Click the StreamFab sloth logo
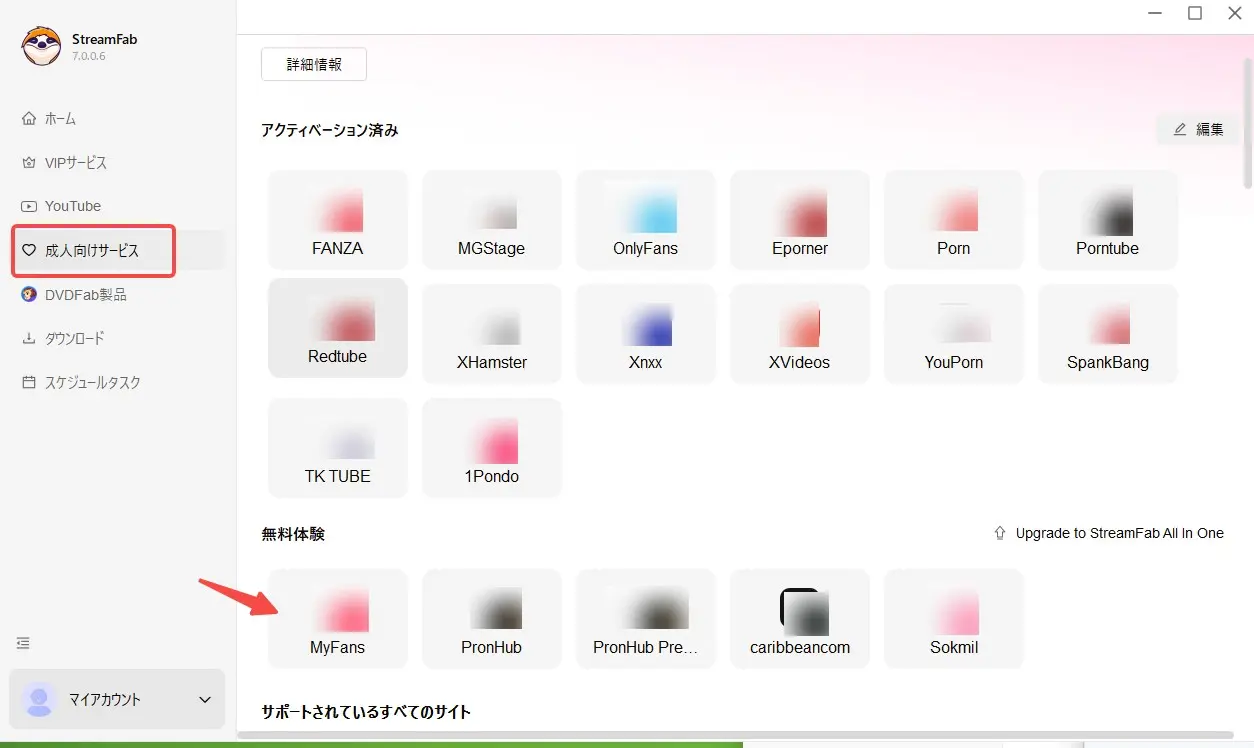This screenshot has height=748, width=1254. point(42,46)
